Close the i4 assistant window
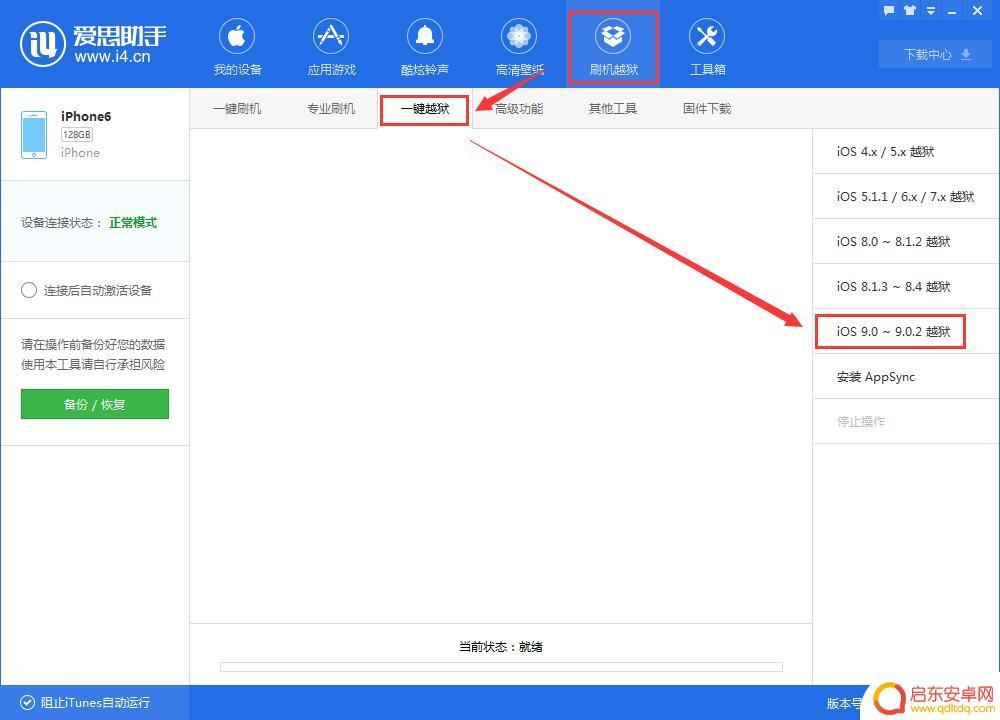The height and width of the screenshot is (720, 1000). pyautogui.click(x=977, y=10)
